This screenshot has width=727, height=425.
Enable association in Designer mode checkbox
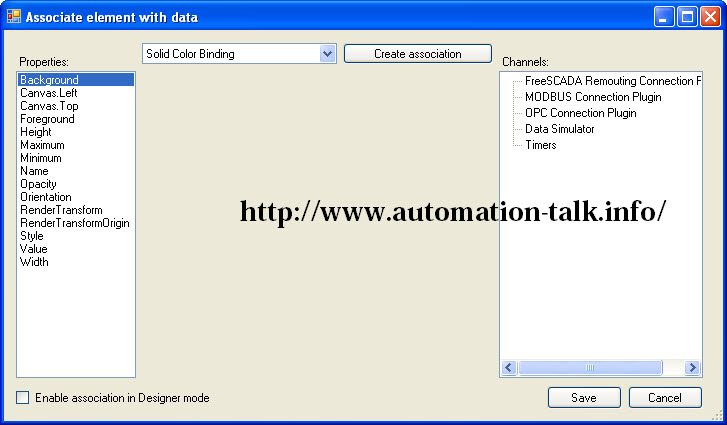pyautogui.click(x=22, y=398)
